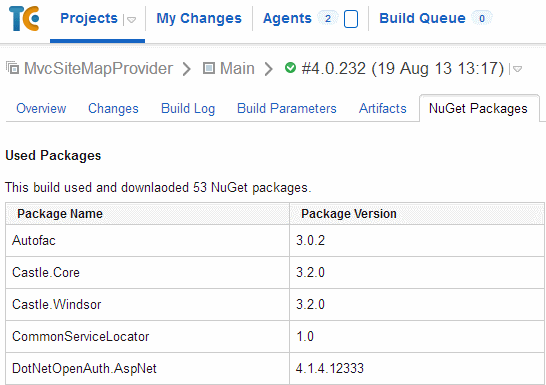Click the Used Packages heading
Viewport: 546px width, 385px height.
click(x=53, y=156)
